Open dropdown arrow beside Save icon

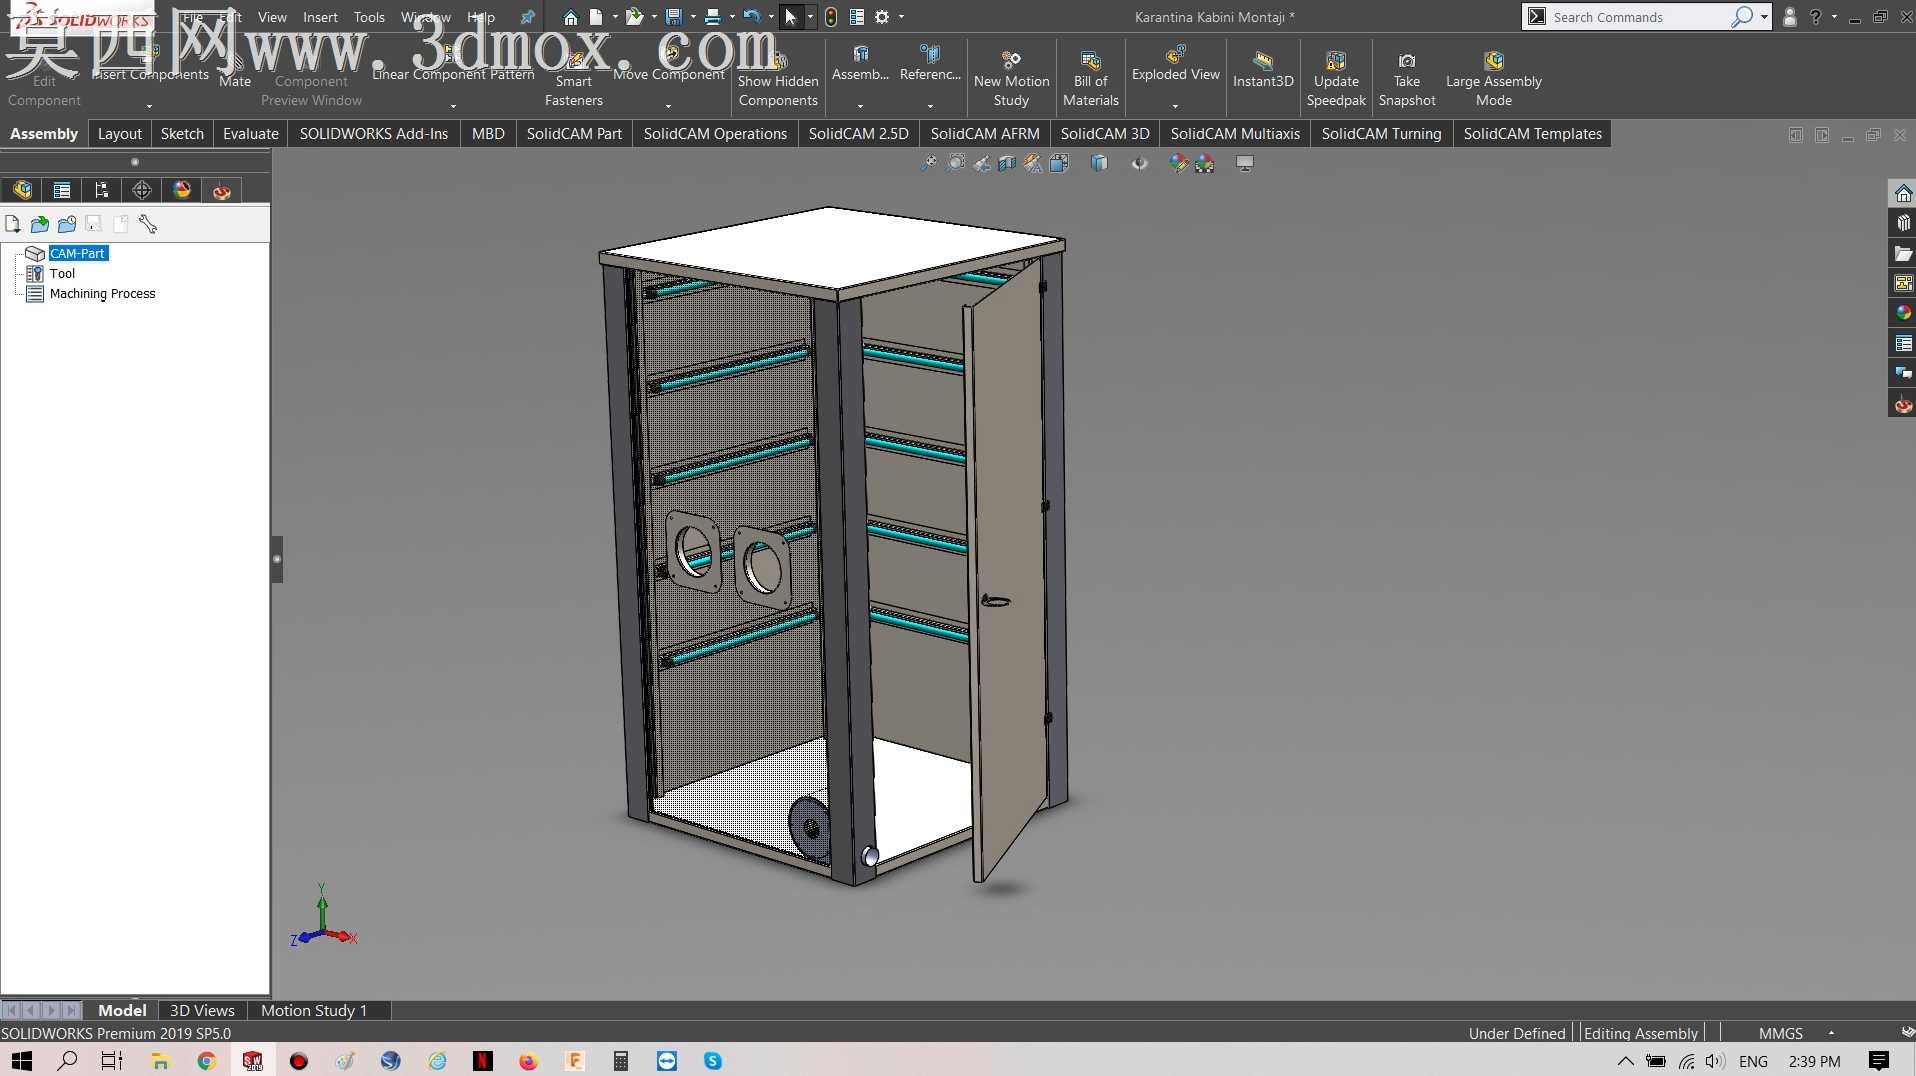[x=693, y=17]
